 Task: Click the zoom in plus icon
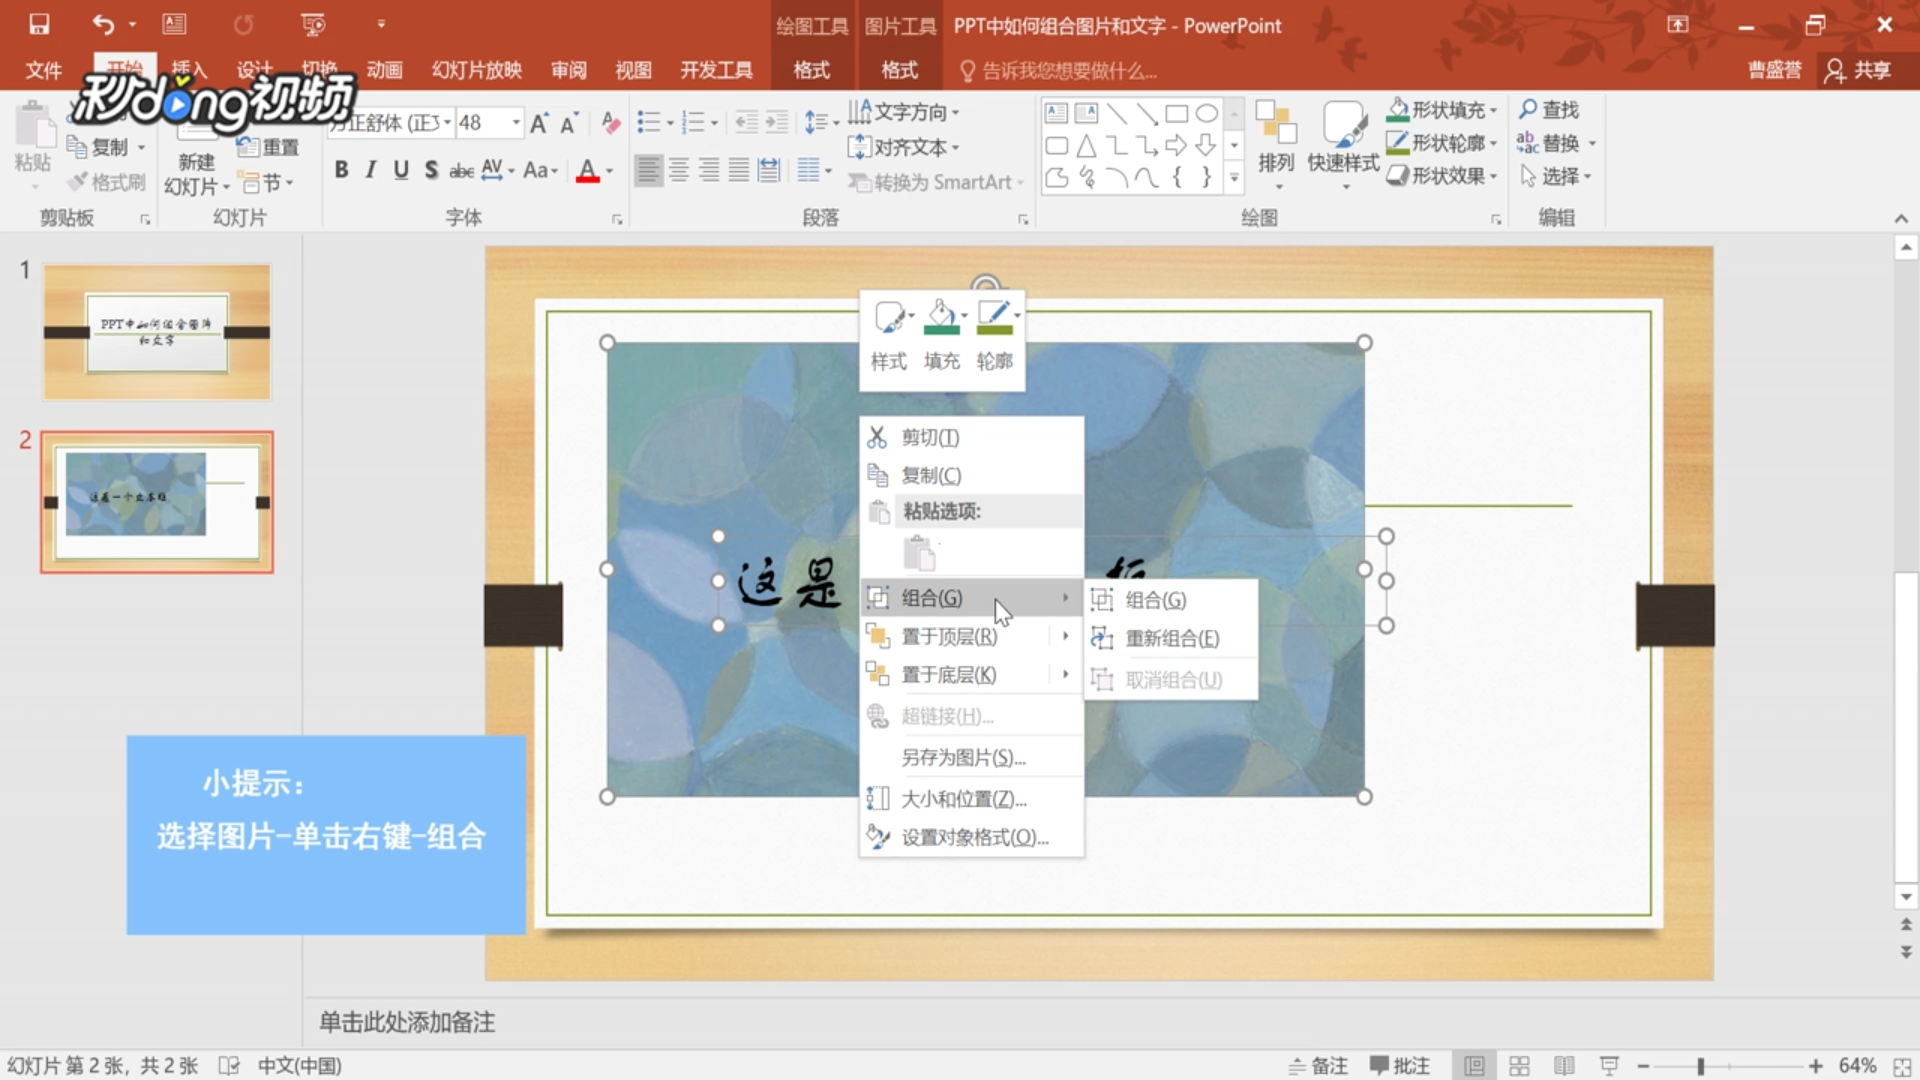tap(1816, 1066)
